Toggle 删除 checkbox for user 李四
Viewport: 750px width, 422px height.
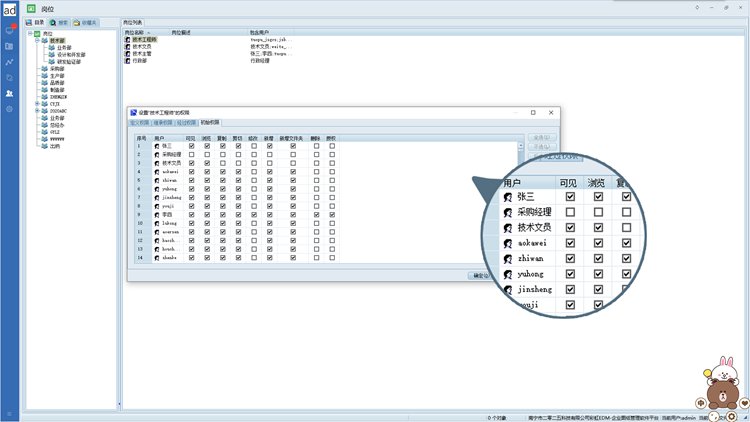click(317, 215)
